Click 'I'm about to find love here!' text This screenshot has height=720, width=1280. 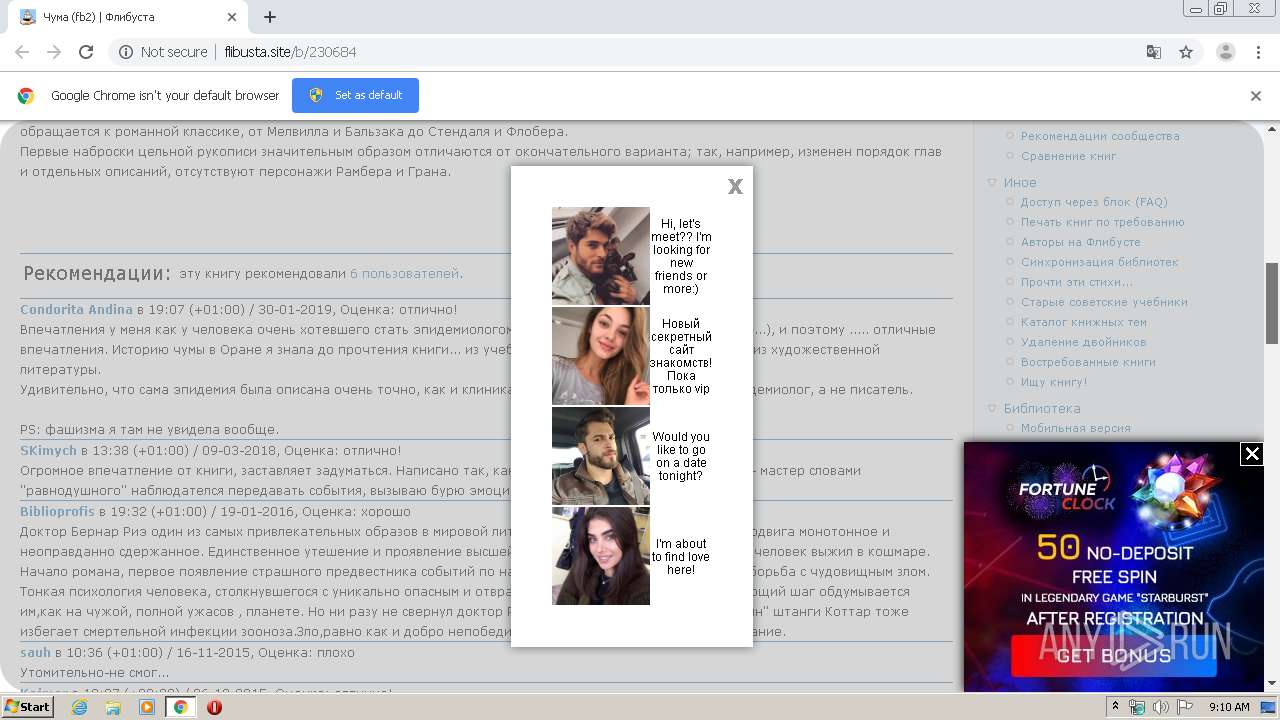681,557
